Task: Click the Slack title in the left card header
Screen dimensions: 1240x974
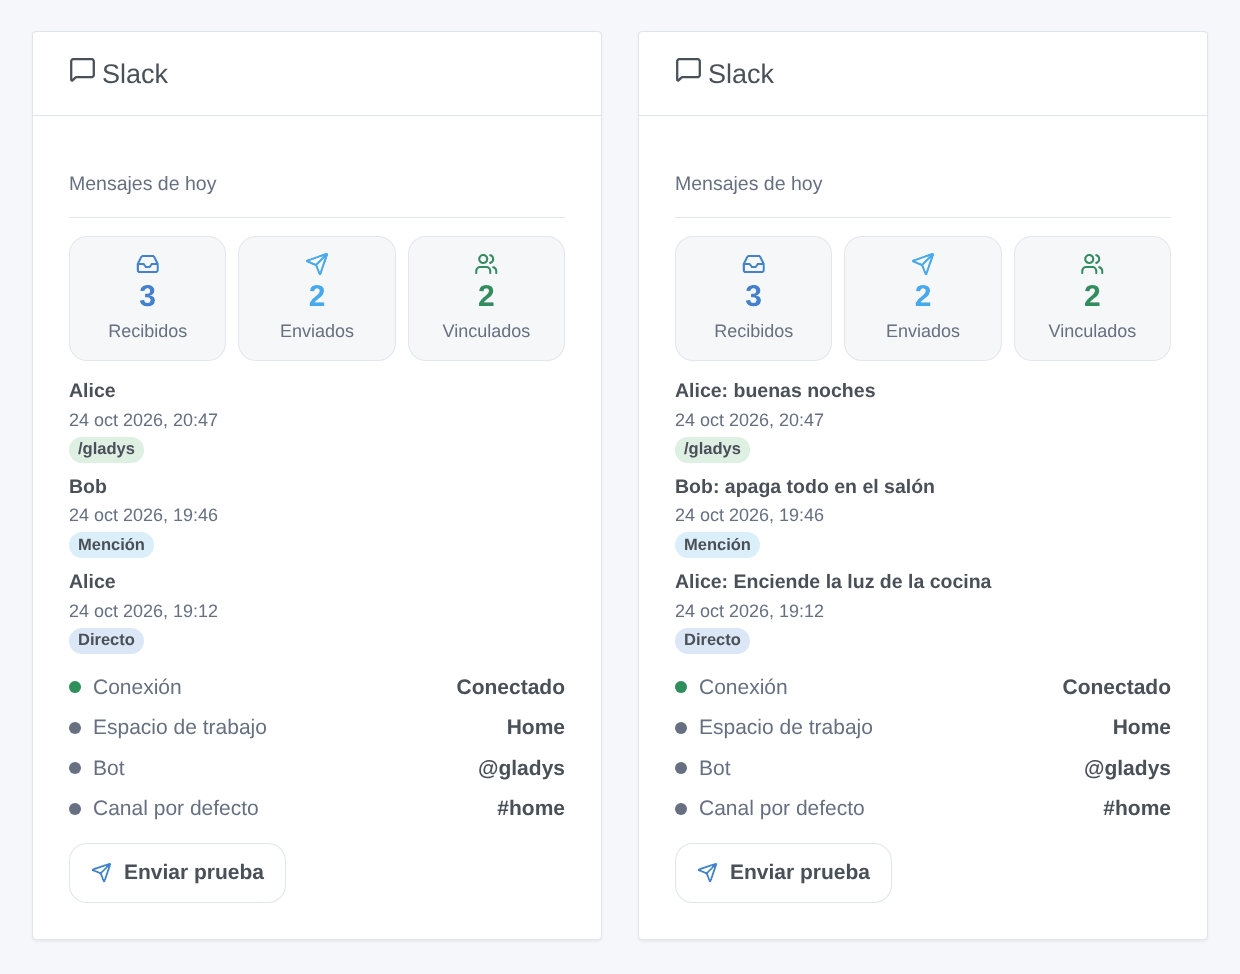Action: click(135, 74)
